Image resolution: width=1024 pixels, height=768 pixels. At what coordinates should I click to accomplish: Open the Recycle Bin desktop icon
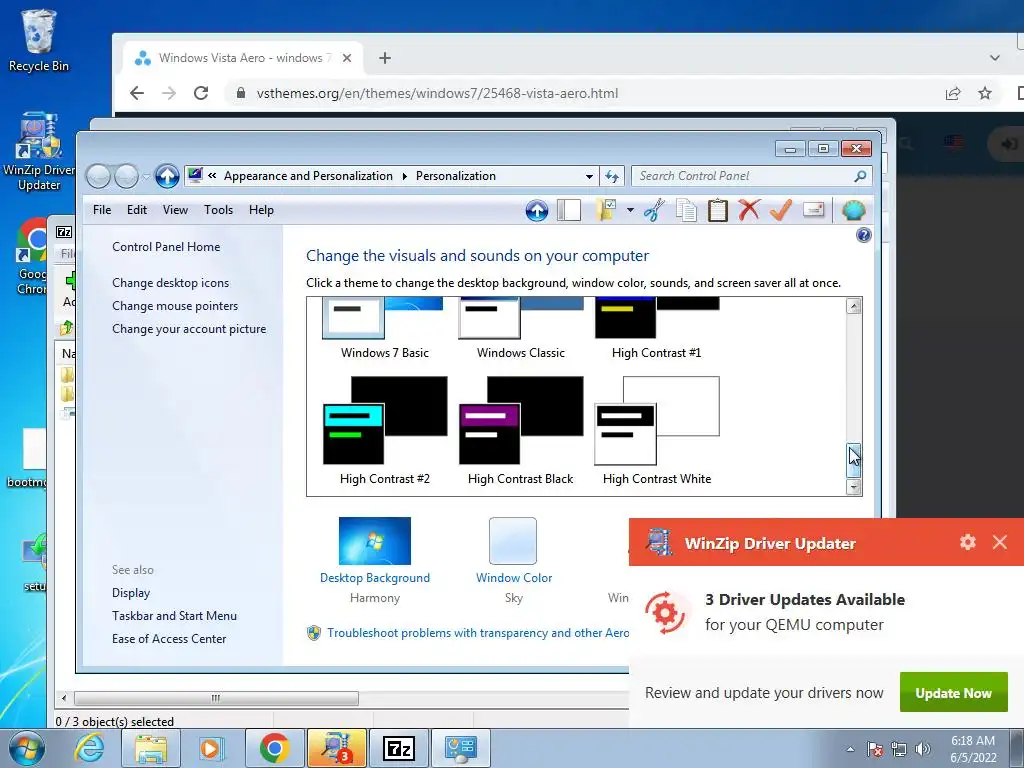[38, 40]
